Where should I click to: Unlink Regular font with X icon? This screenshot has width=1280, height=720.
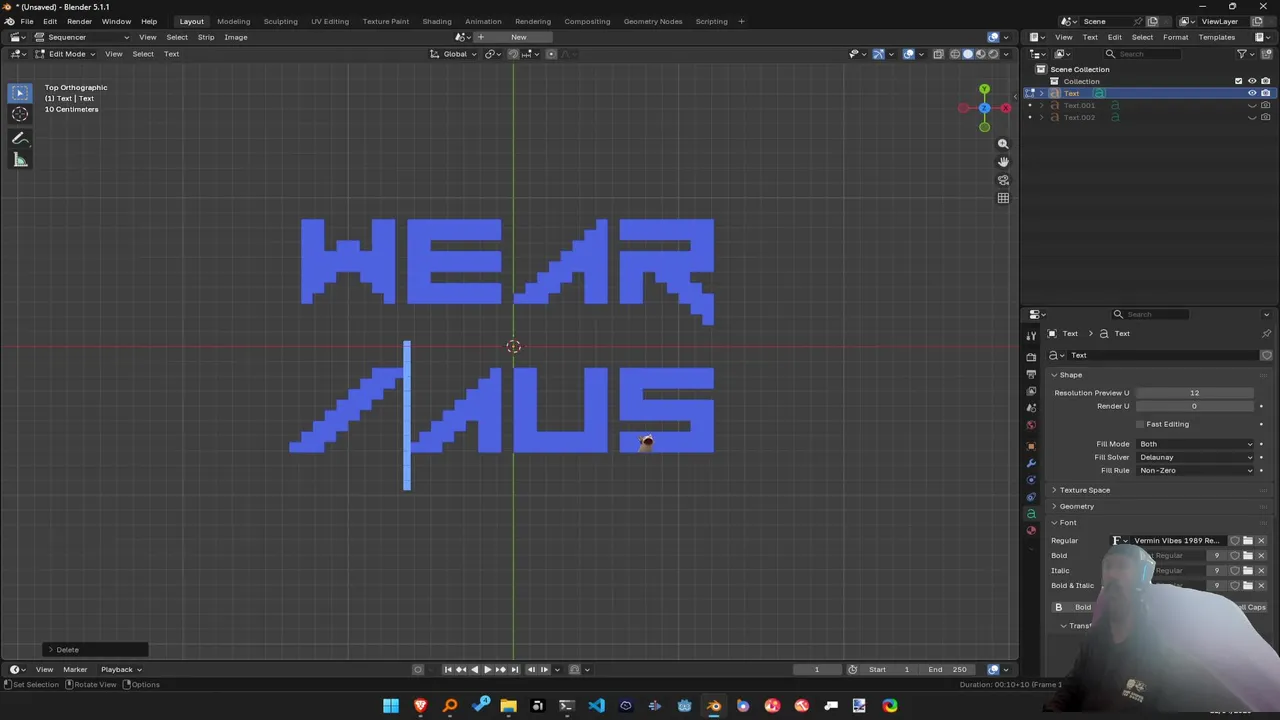click(x=1261, y=541)
